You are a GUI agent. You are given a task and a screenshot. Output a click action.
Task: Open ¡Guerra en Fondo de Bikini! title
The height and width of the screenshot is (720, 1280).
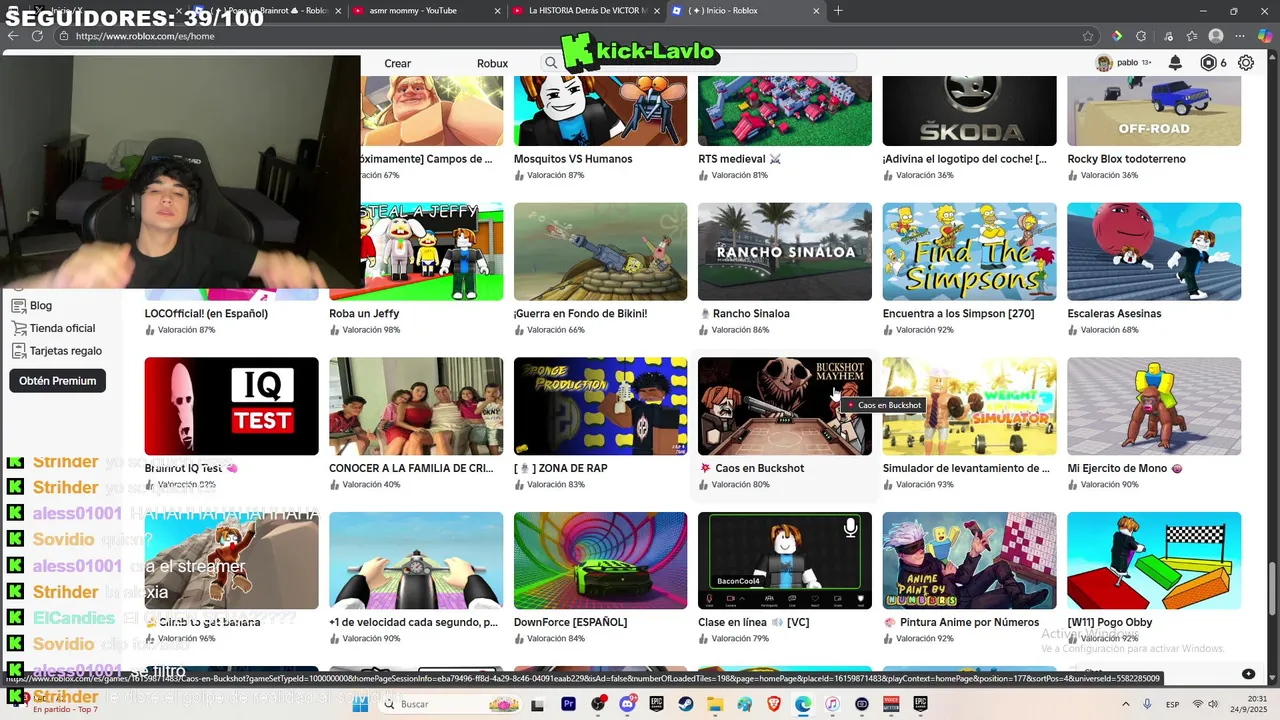[580, 314]
